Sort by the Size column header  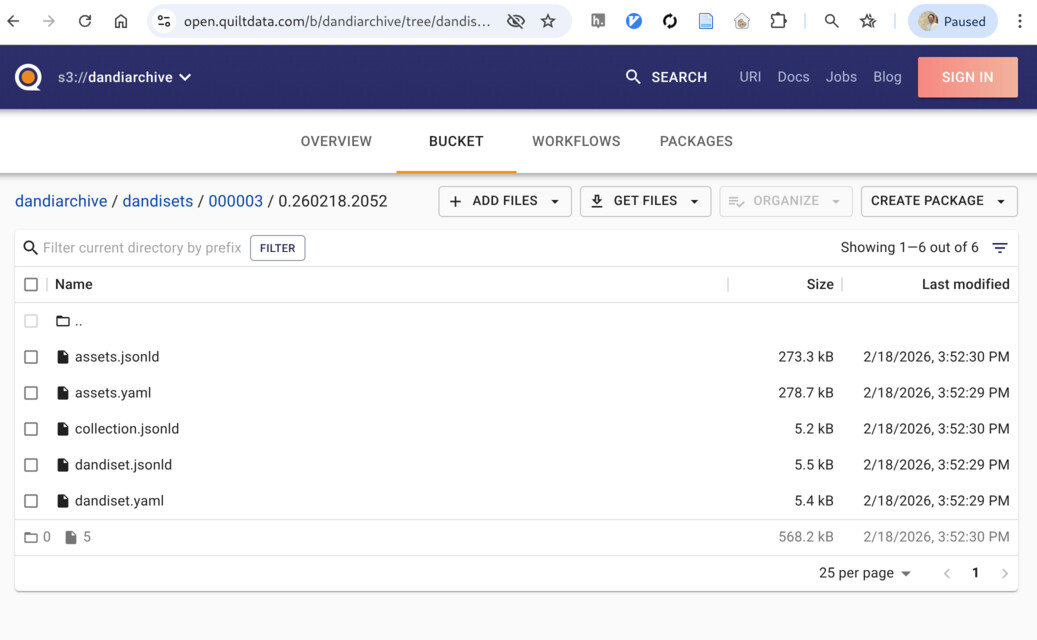819,284
